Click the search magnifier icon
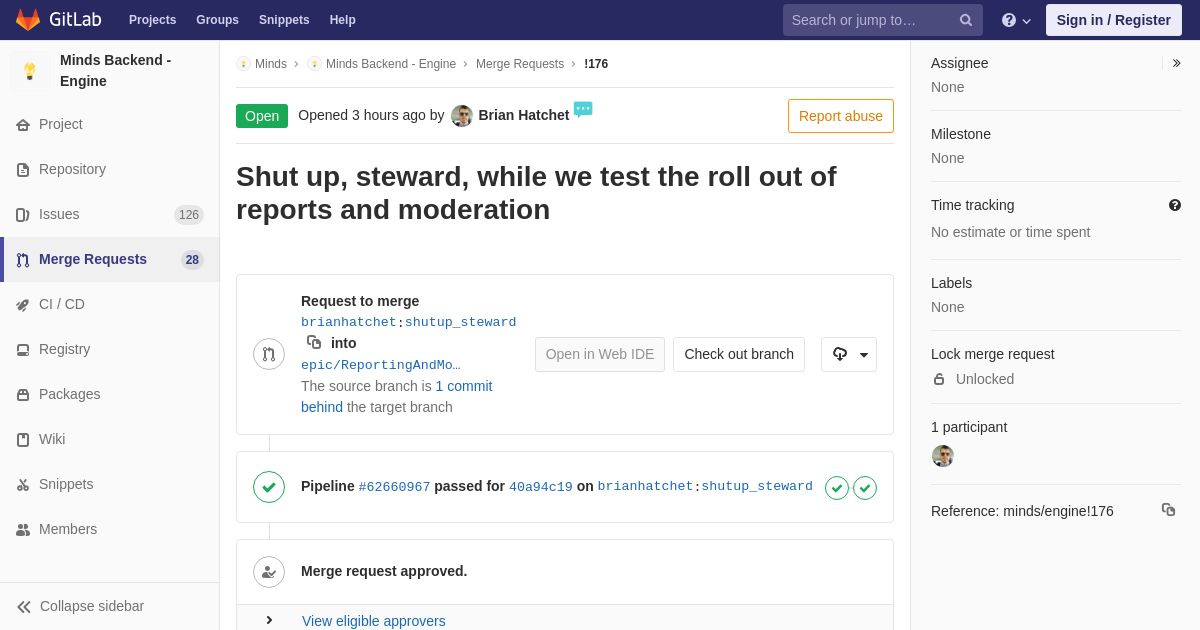 (x=966, y=20)
